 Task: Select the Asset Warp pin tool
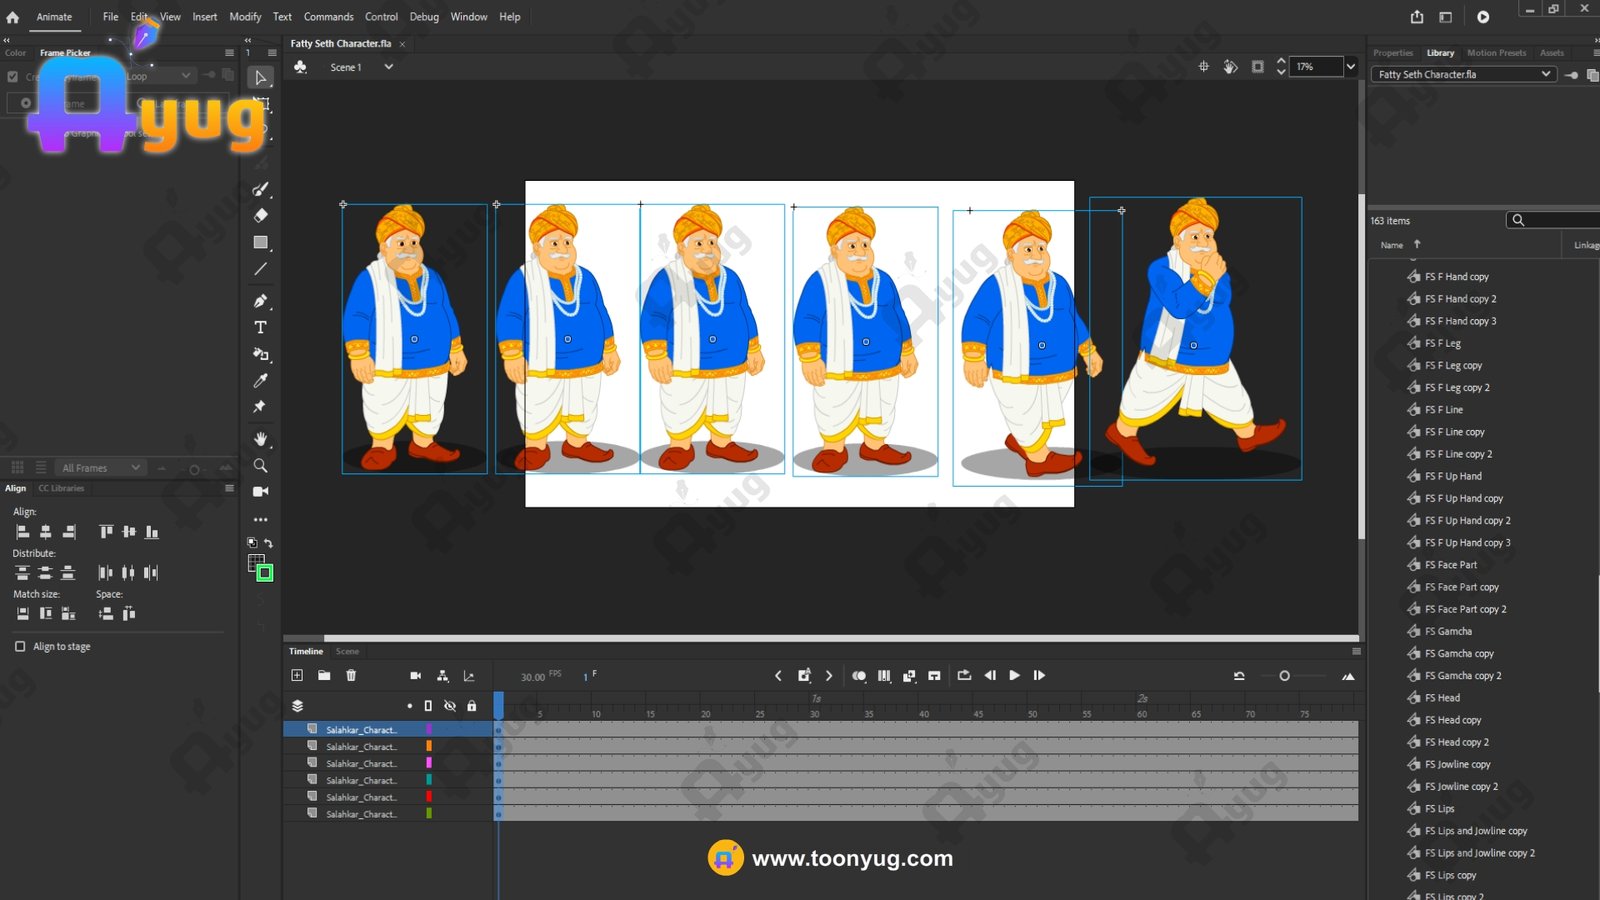coord(261,407)
